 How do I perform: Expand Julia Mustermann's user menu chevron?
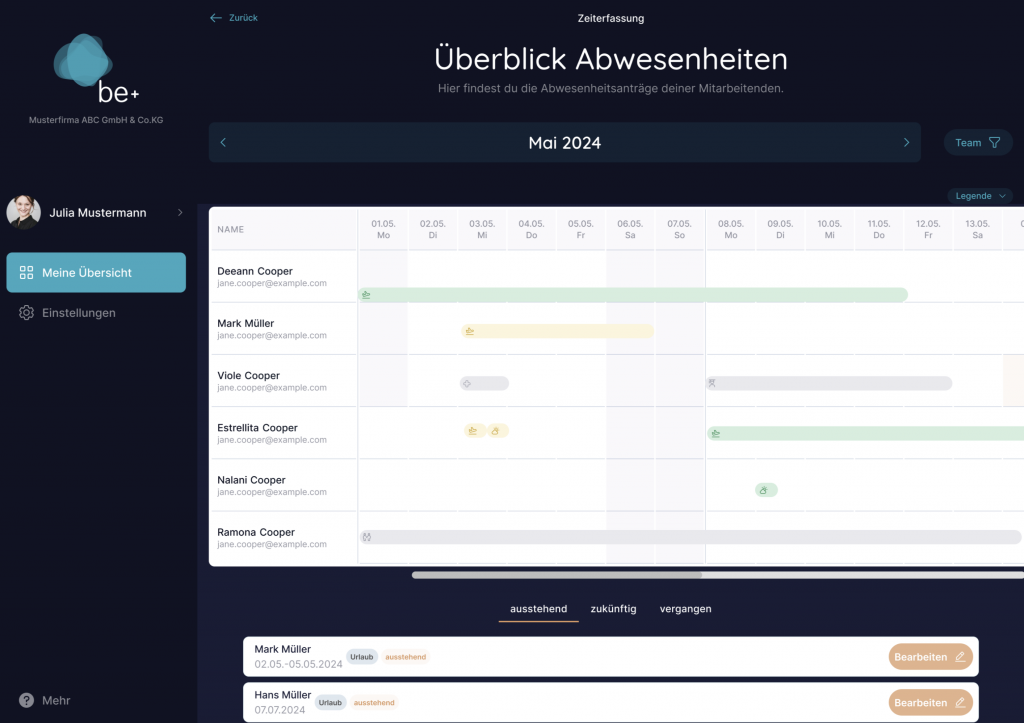coord(180,212)
